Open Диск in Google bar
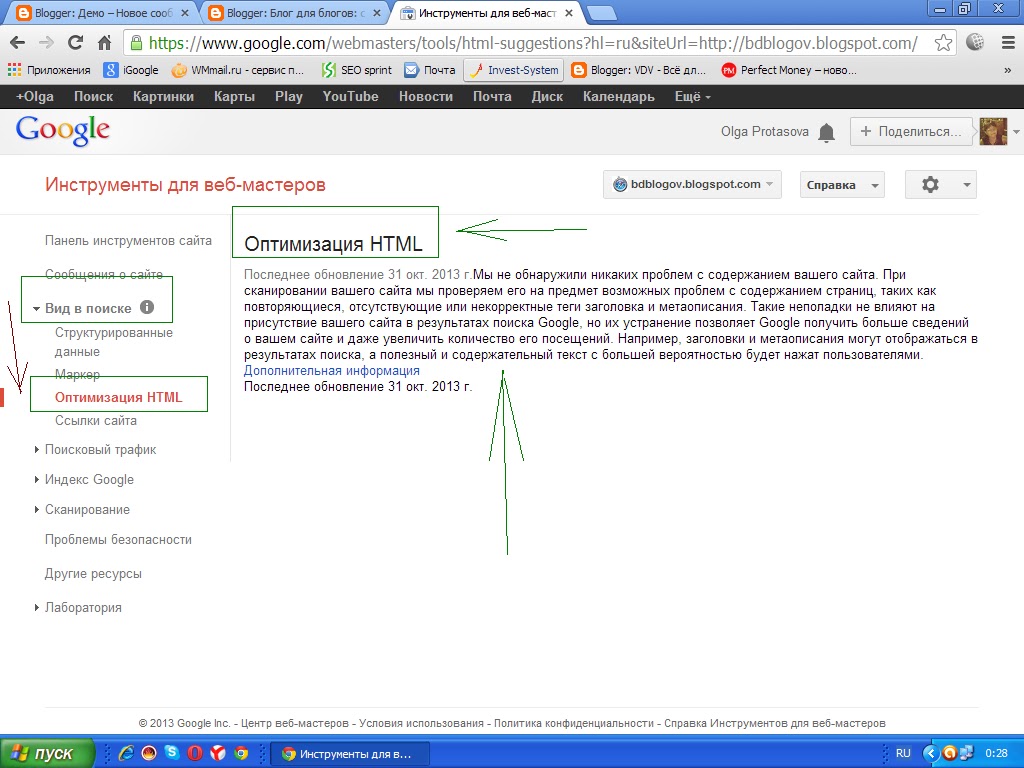 point(547,97)
